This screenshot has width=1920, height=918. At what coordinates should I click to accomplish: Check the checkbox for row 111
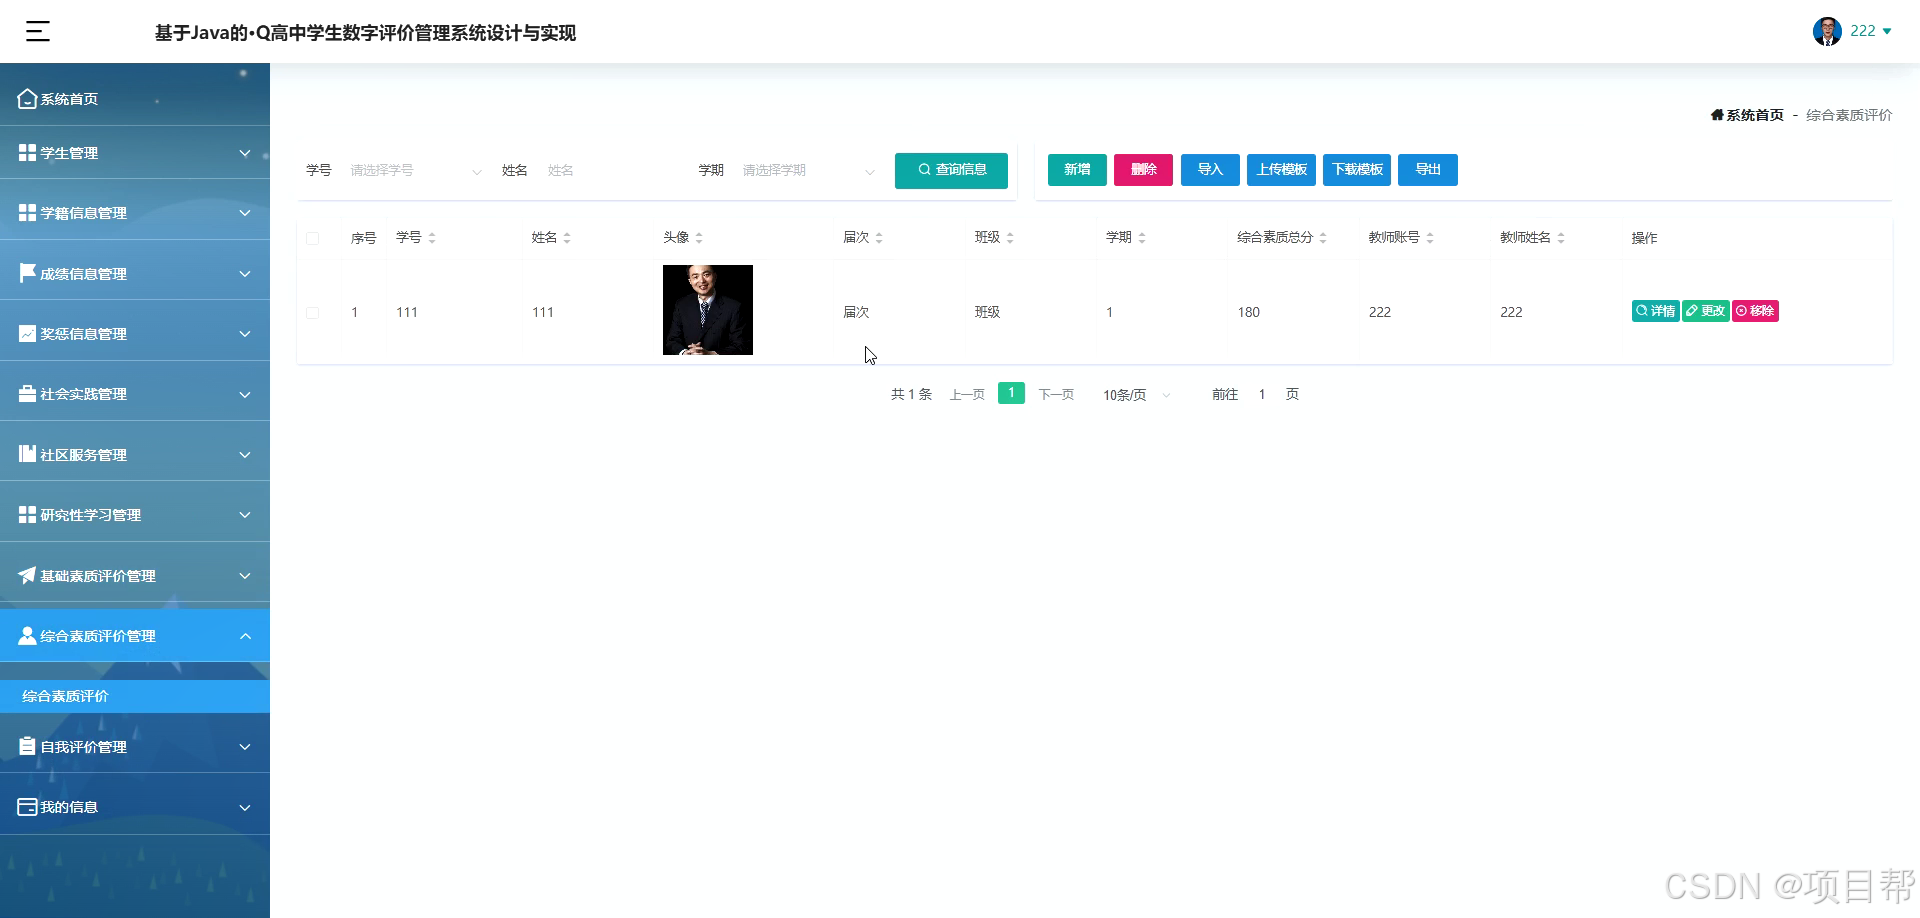(313, 313)
